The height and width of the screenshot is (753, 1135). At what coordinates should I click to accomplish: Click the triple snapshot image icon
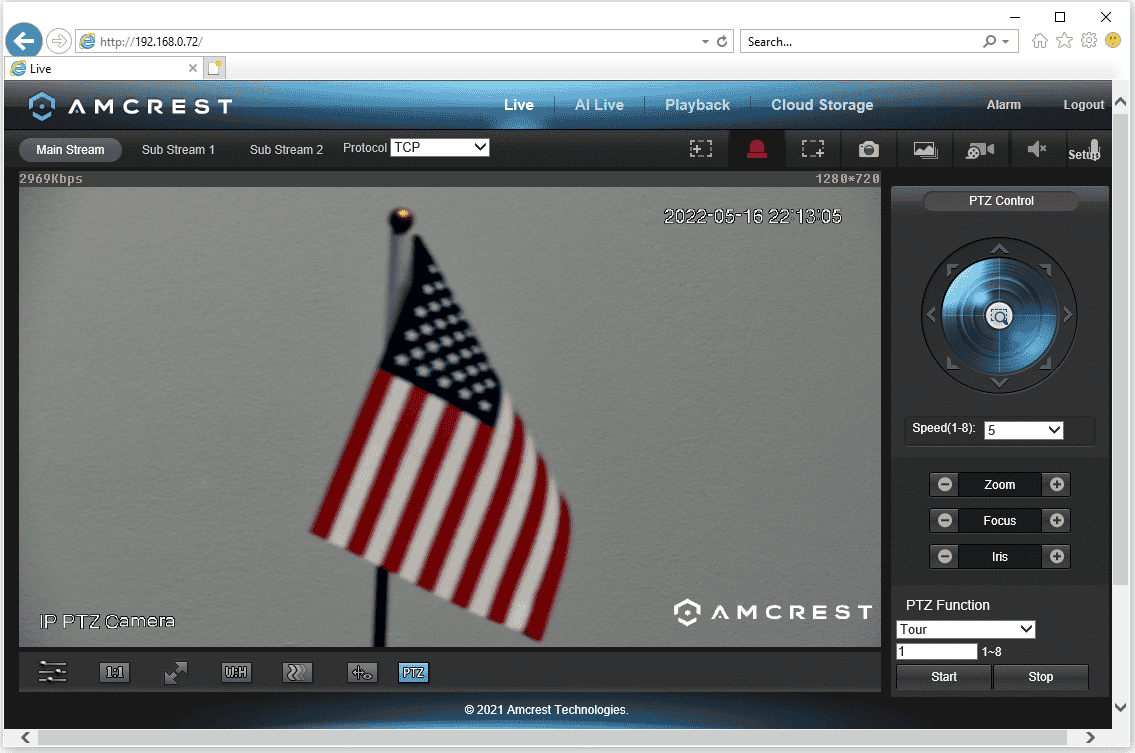point(925,149)
